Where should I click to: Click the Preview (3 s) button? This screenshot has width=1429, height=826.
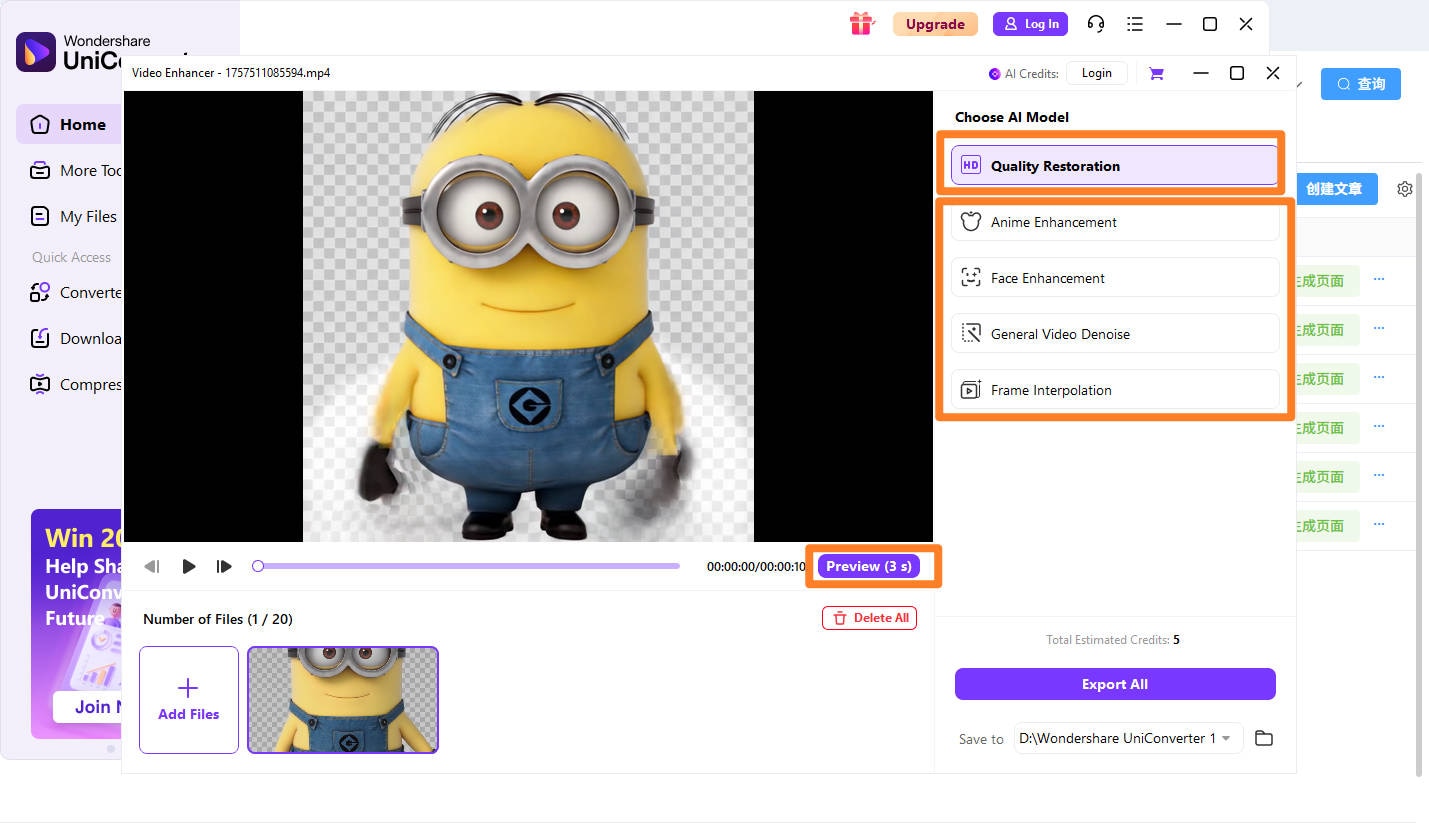pyautogui.click(x=868, y=566)
